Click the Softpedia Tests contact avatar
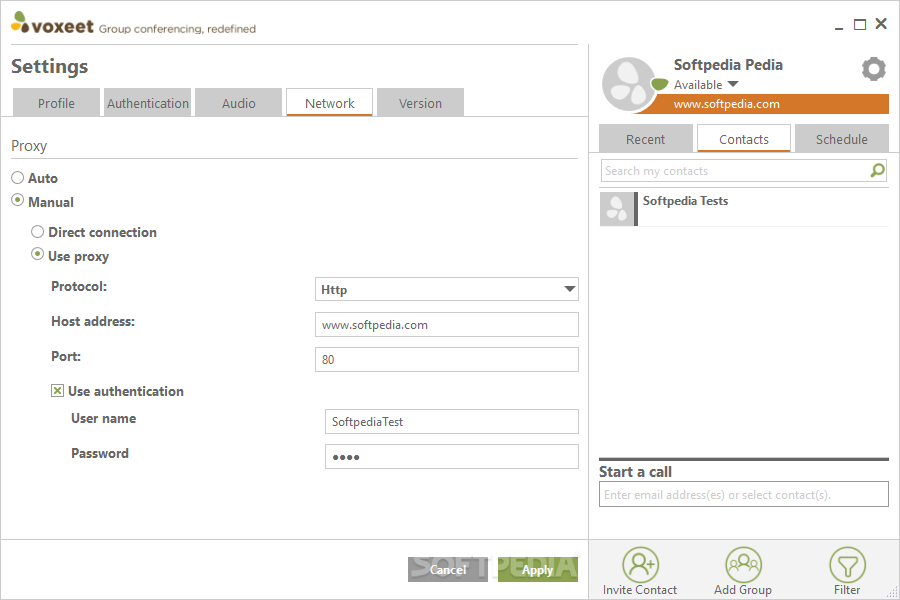This screenshot has width=900, height=600. (617, 208)
